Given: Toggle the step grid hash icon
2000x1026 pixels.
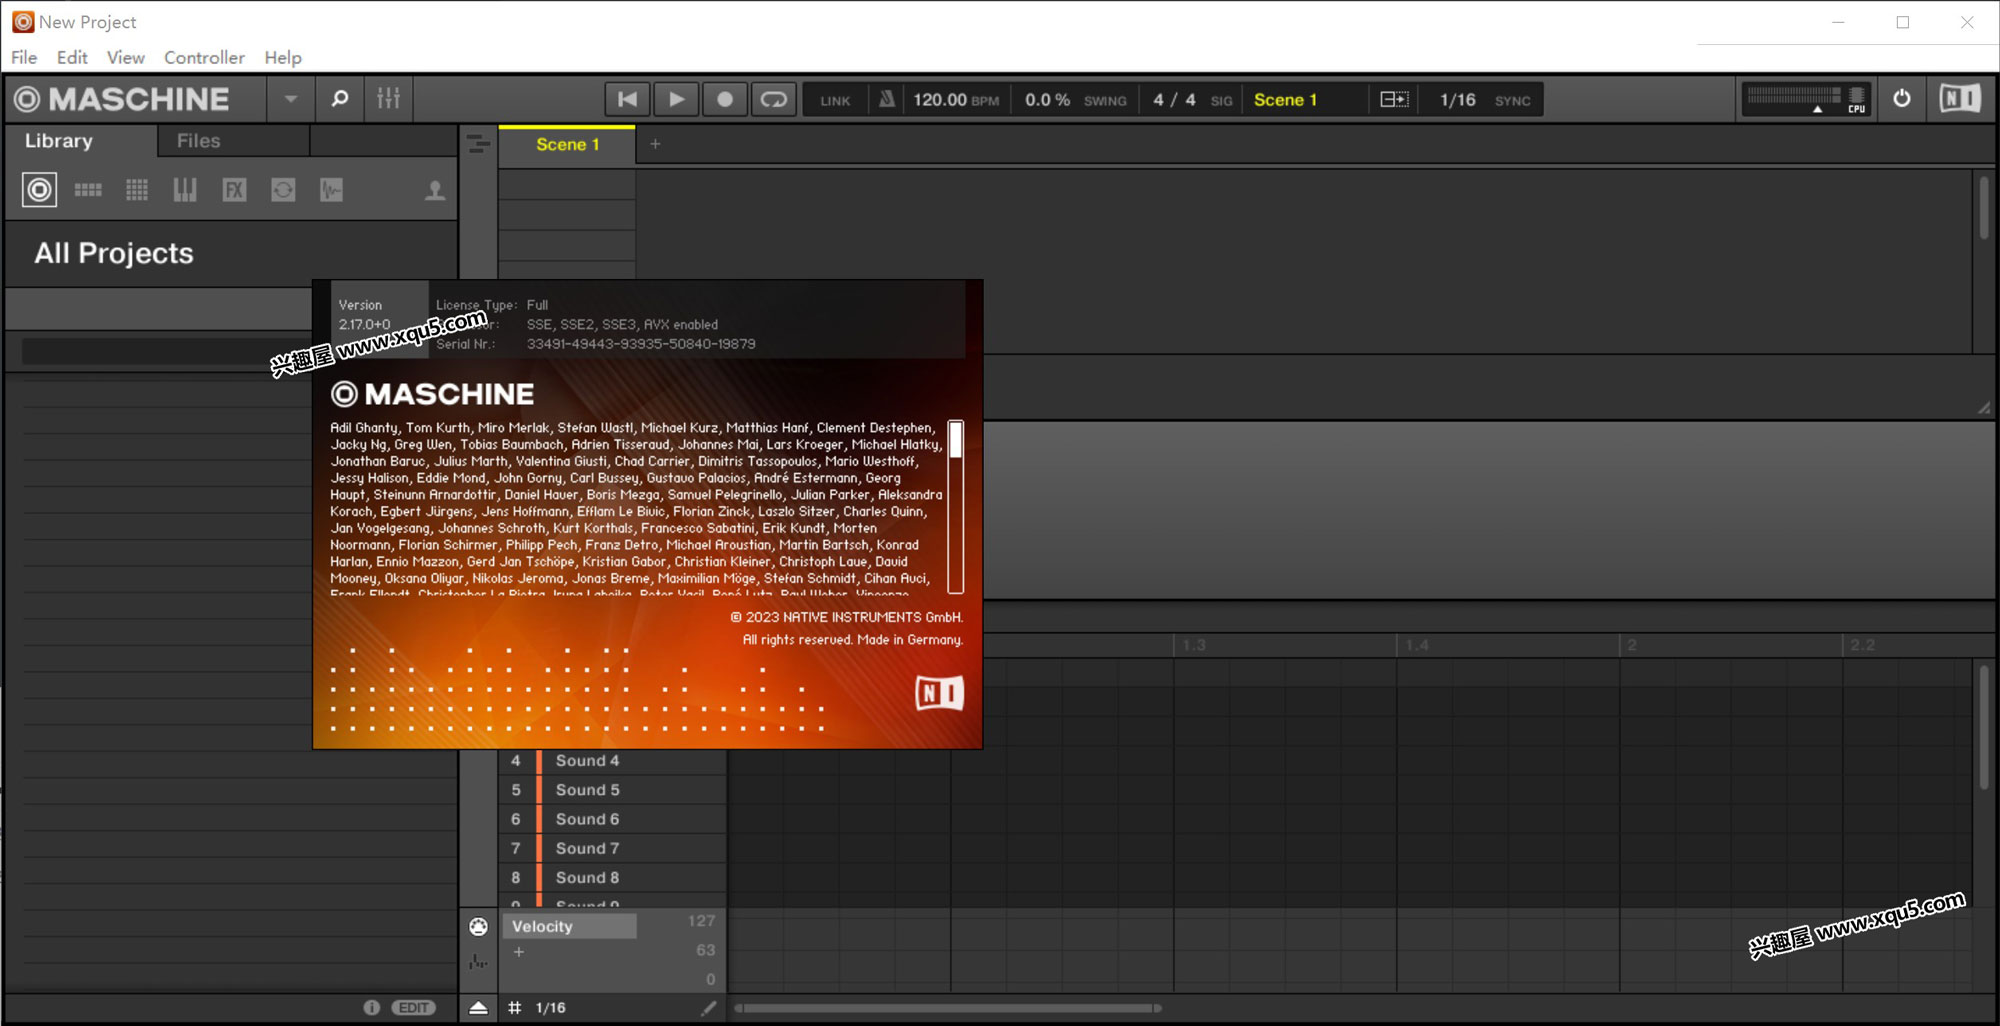Looking at the screenshot, I should pos(514,1007).
